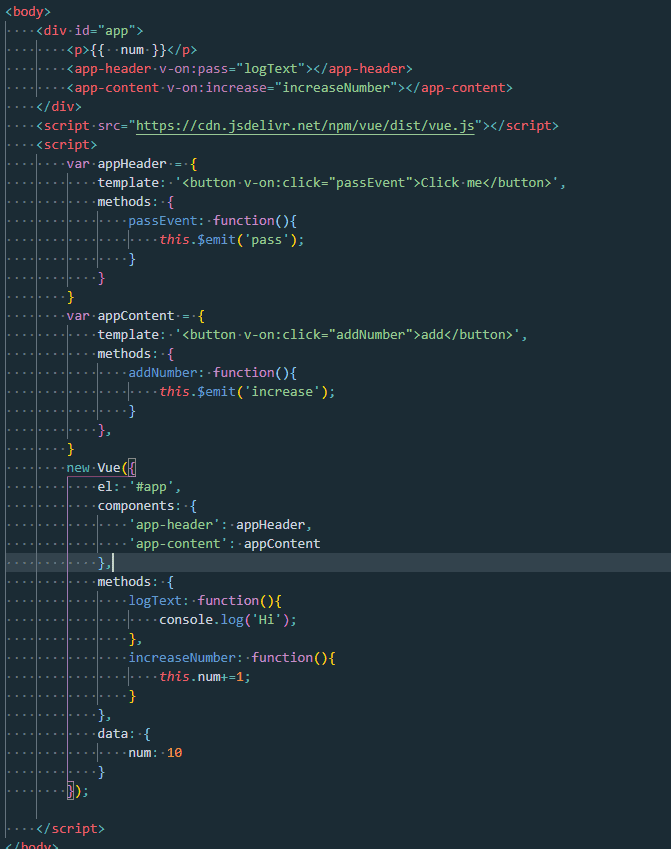Click the closing </div> tag
This screenshot has width=671, height=849.
click(59, 107)
